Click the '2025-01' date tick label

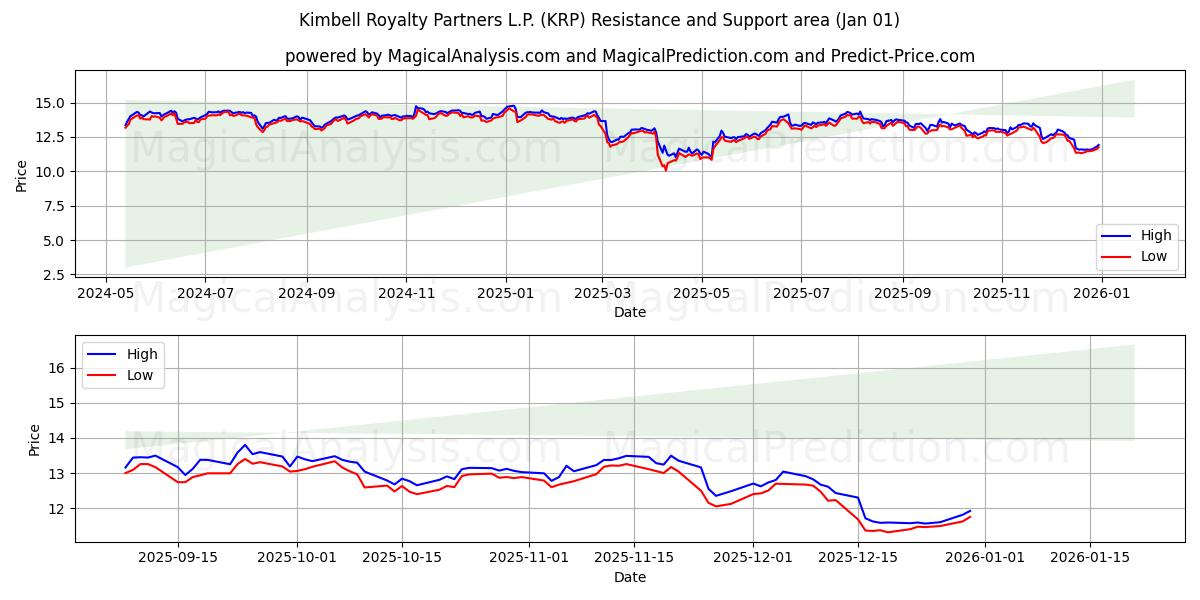[x=505, y=293]
